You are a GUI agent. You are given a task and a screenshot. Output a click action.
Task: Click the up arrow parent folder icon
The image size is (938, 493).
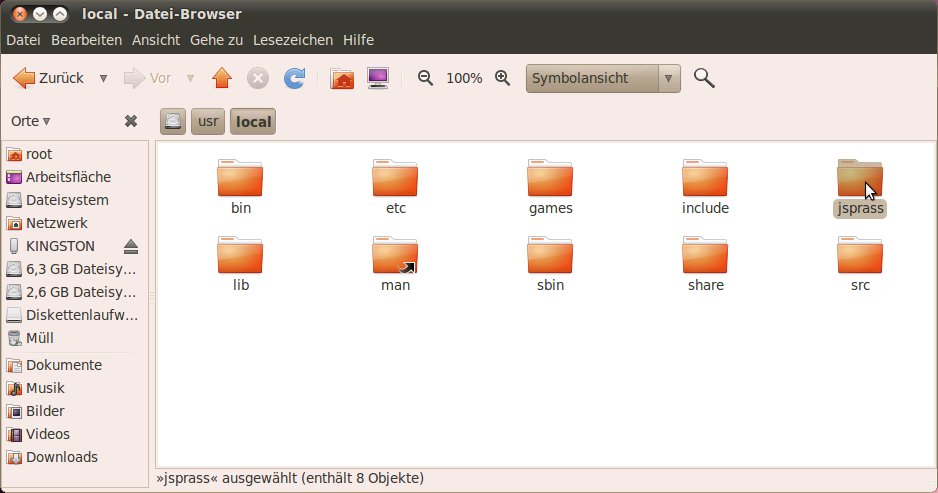tap(222, 78)
